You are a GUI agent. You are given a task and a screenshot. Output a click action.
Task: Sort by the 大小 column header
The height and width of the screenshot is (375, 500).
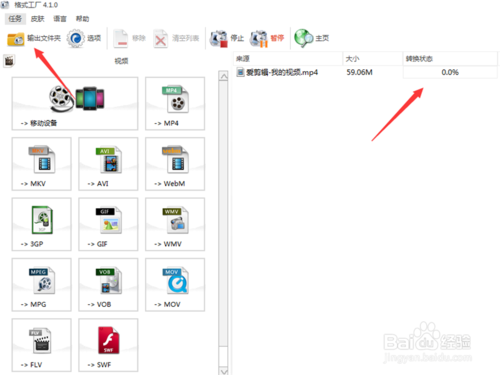[x=373, y=59]
